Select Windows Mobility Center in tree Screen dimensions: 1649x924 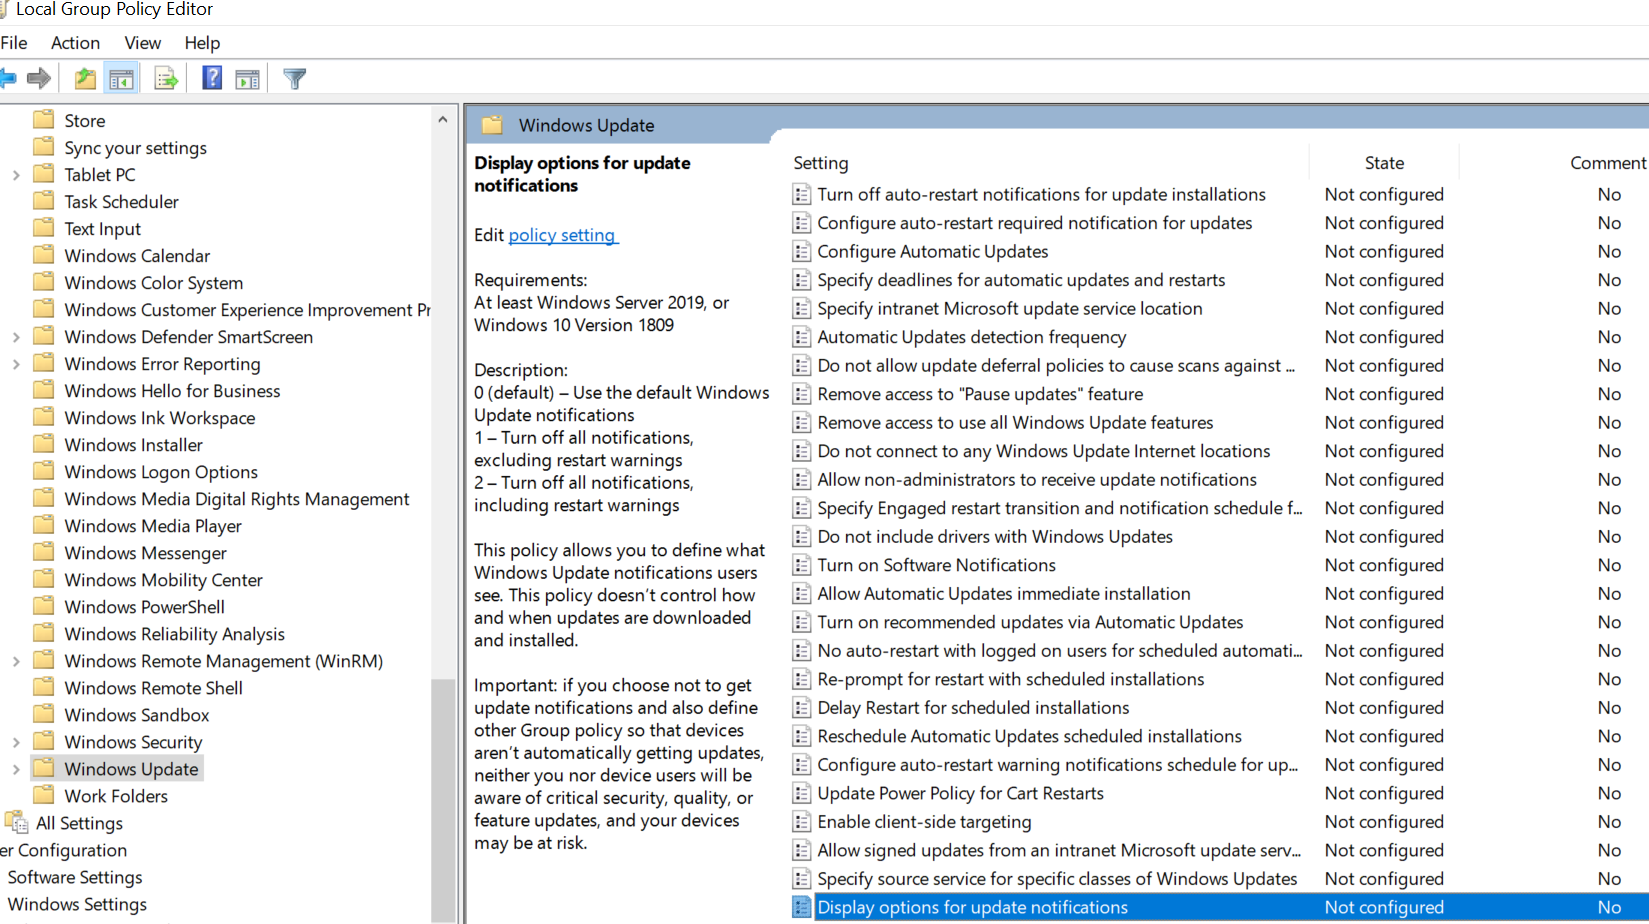[x=163, y=580]
